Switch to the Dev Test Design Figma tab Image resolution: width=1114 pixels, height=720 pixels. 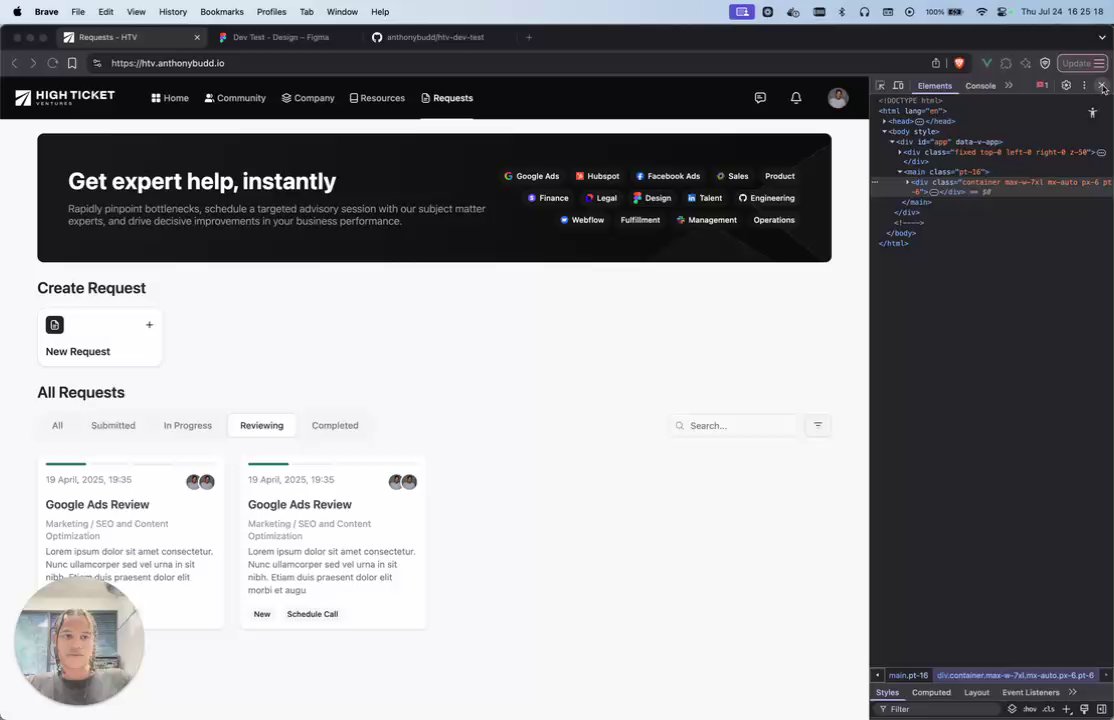[x=281, y=38]
